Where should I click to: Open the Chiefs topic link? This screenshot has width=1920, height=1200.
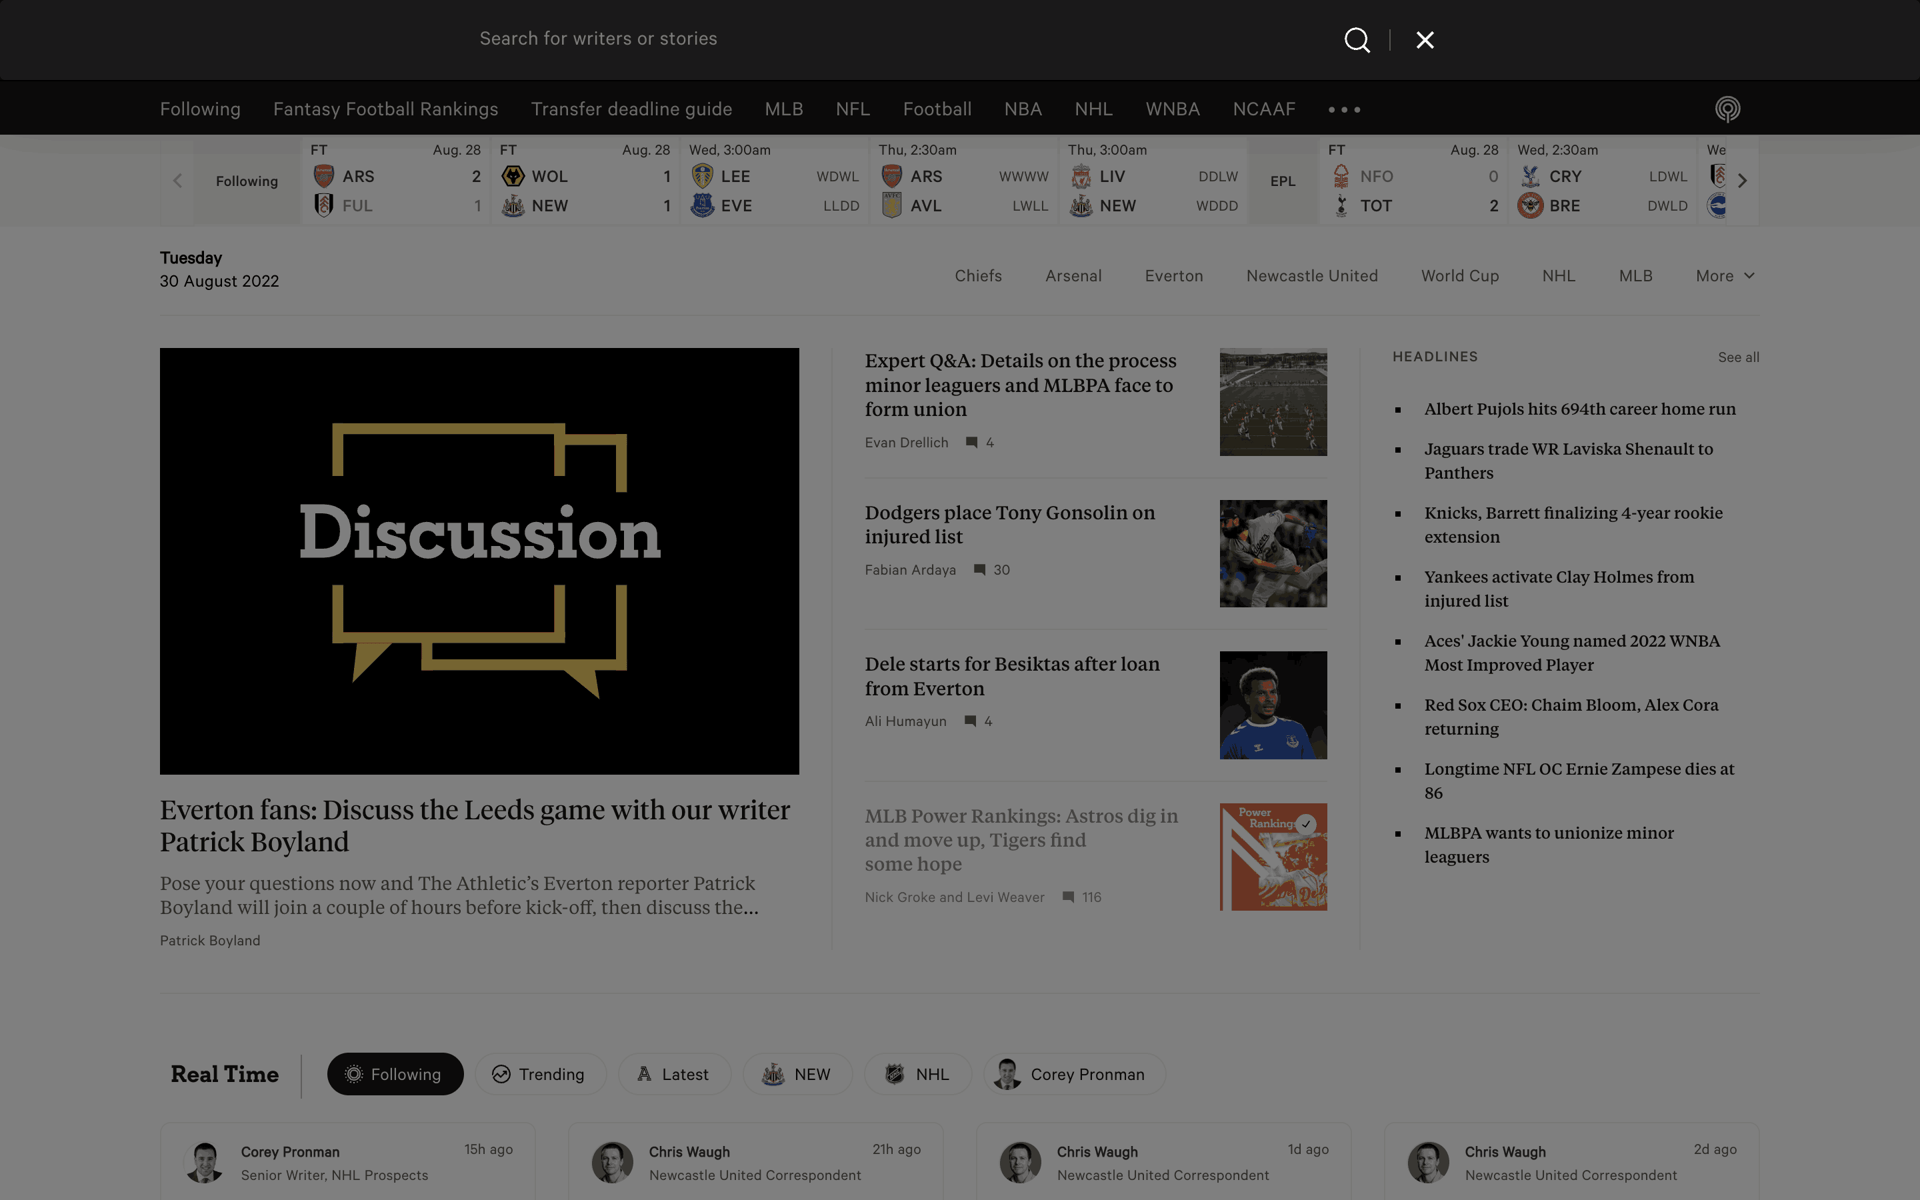[978, 276]
